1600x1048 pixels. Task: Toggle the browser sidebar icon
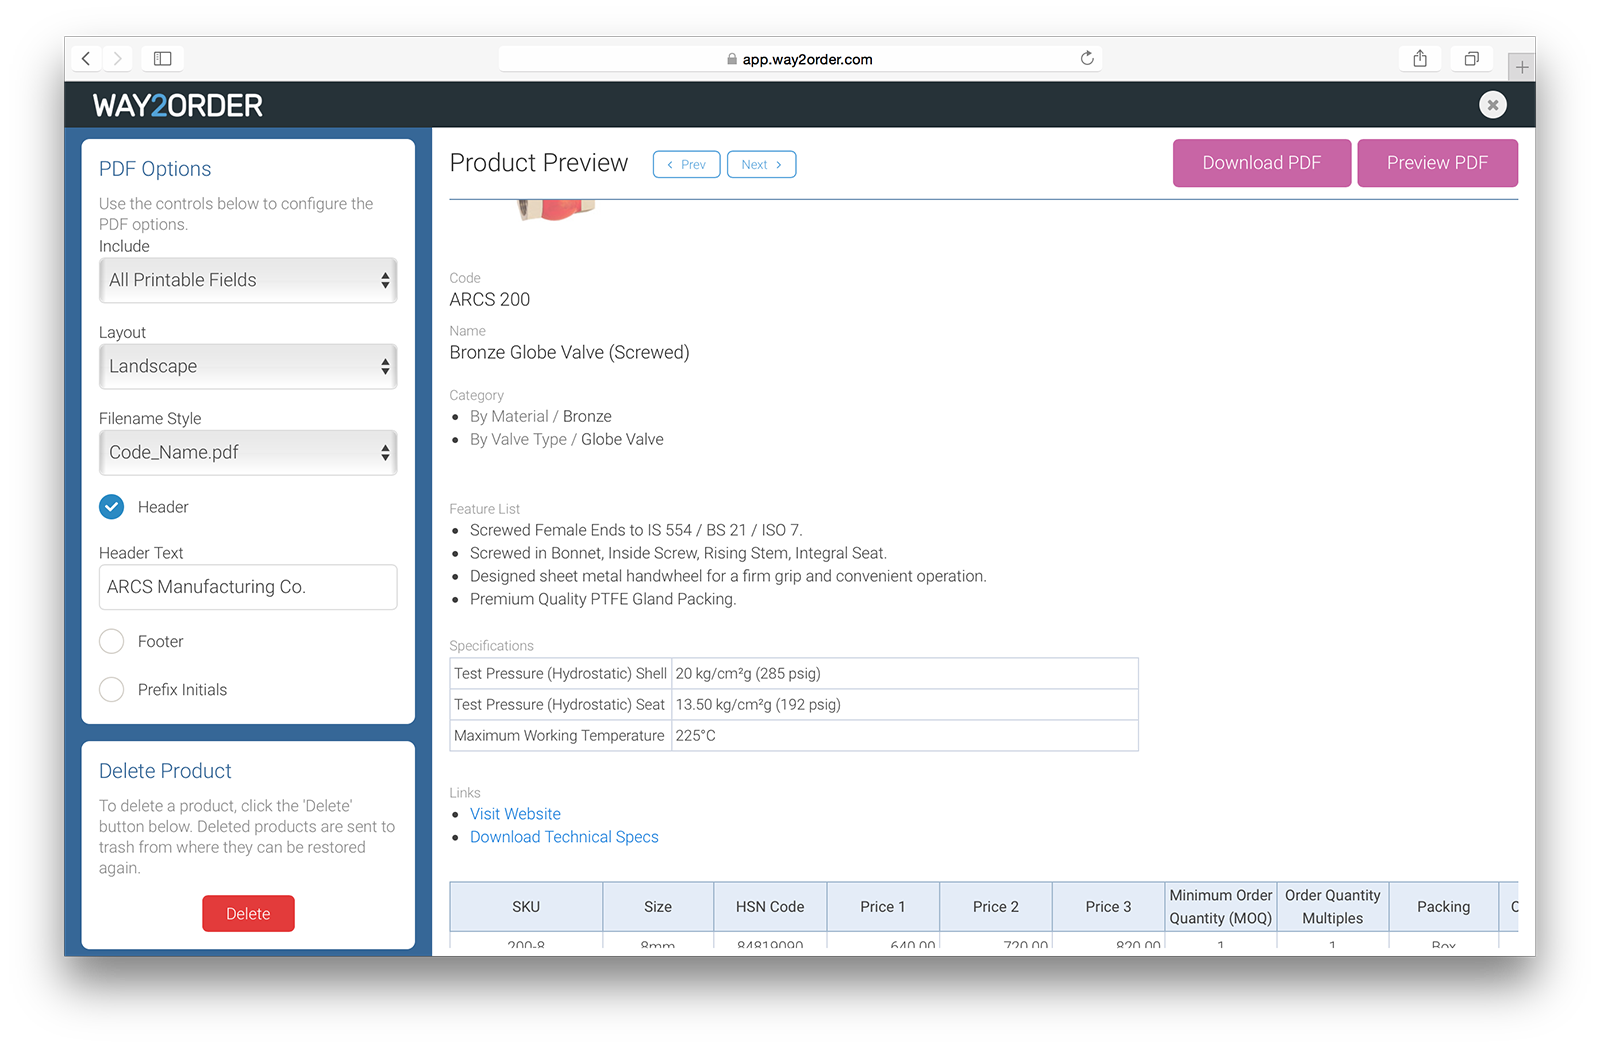(162, 59)
